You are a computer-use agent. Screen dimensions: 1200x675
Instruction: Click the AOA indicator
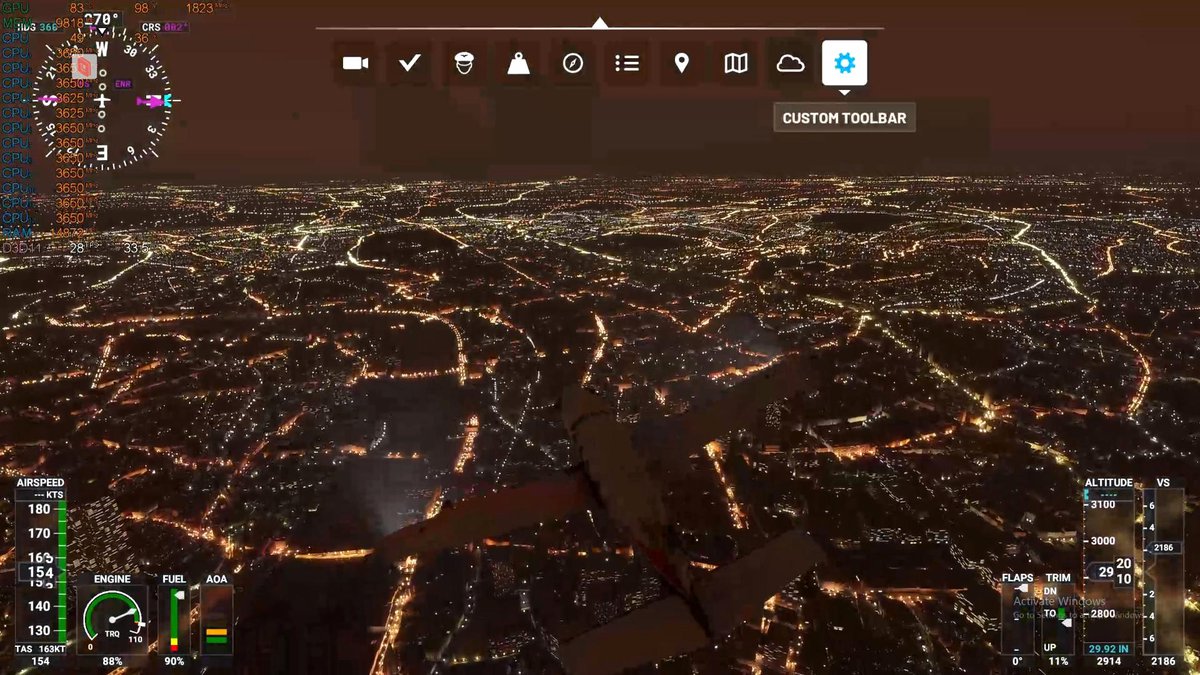(x=216, y=620)
